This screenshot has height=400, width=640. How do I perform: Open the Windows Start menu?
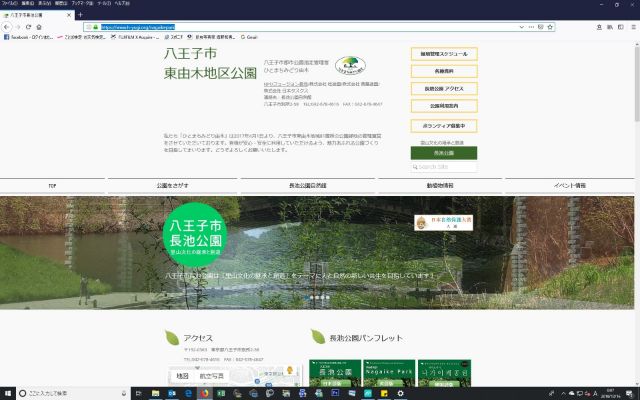[x=8, y=393]
